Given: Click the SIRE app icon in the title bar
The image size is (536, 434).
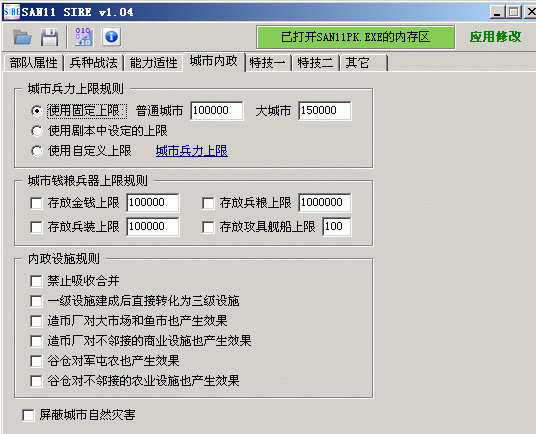Looking at the screenshot, I should tap(12, 12).
